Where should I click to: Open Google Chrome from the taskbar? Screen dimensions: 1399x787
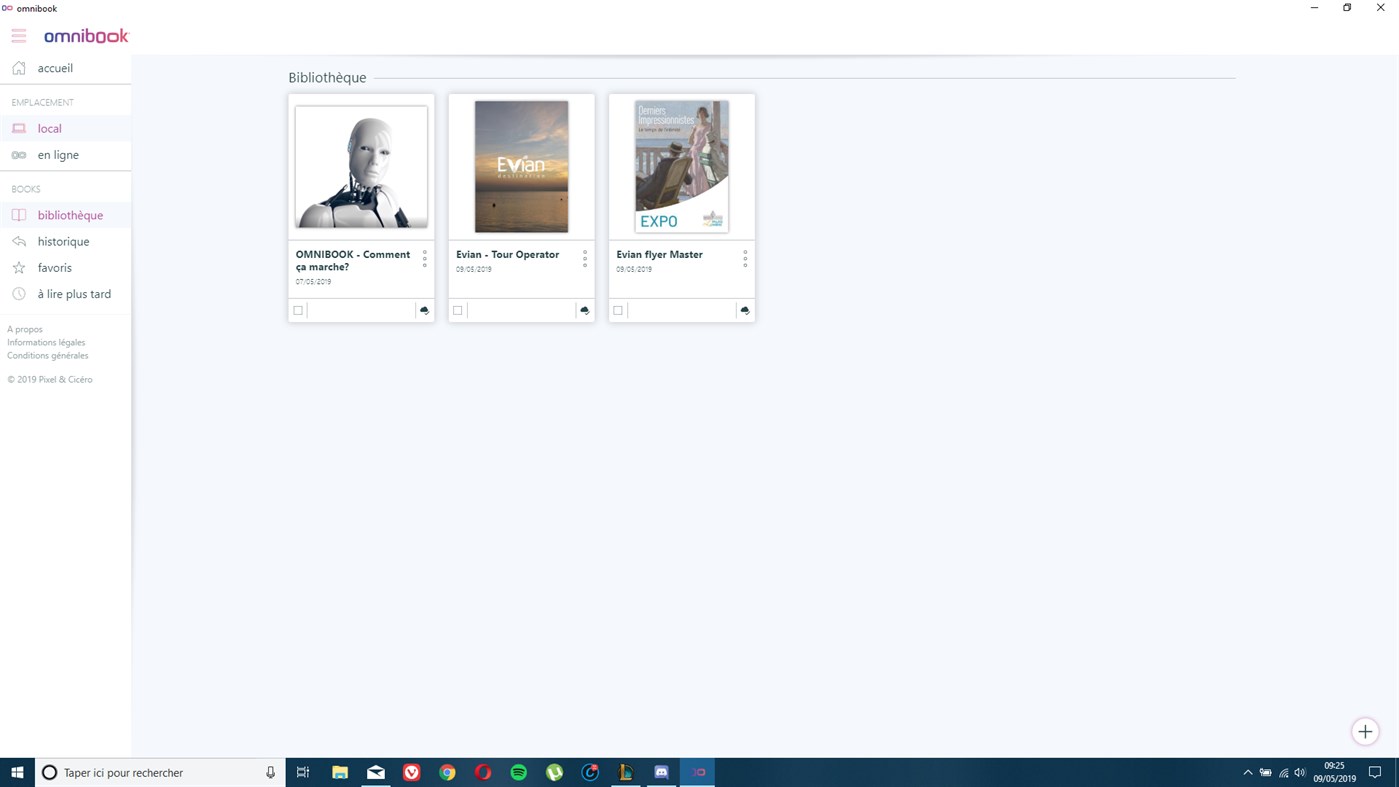coord(447,772)
